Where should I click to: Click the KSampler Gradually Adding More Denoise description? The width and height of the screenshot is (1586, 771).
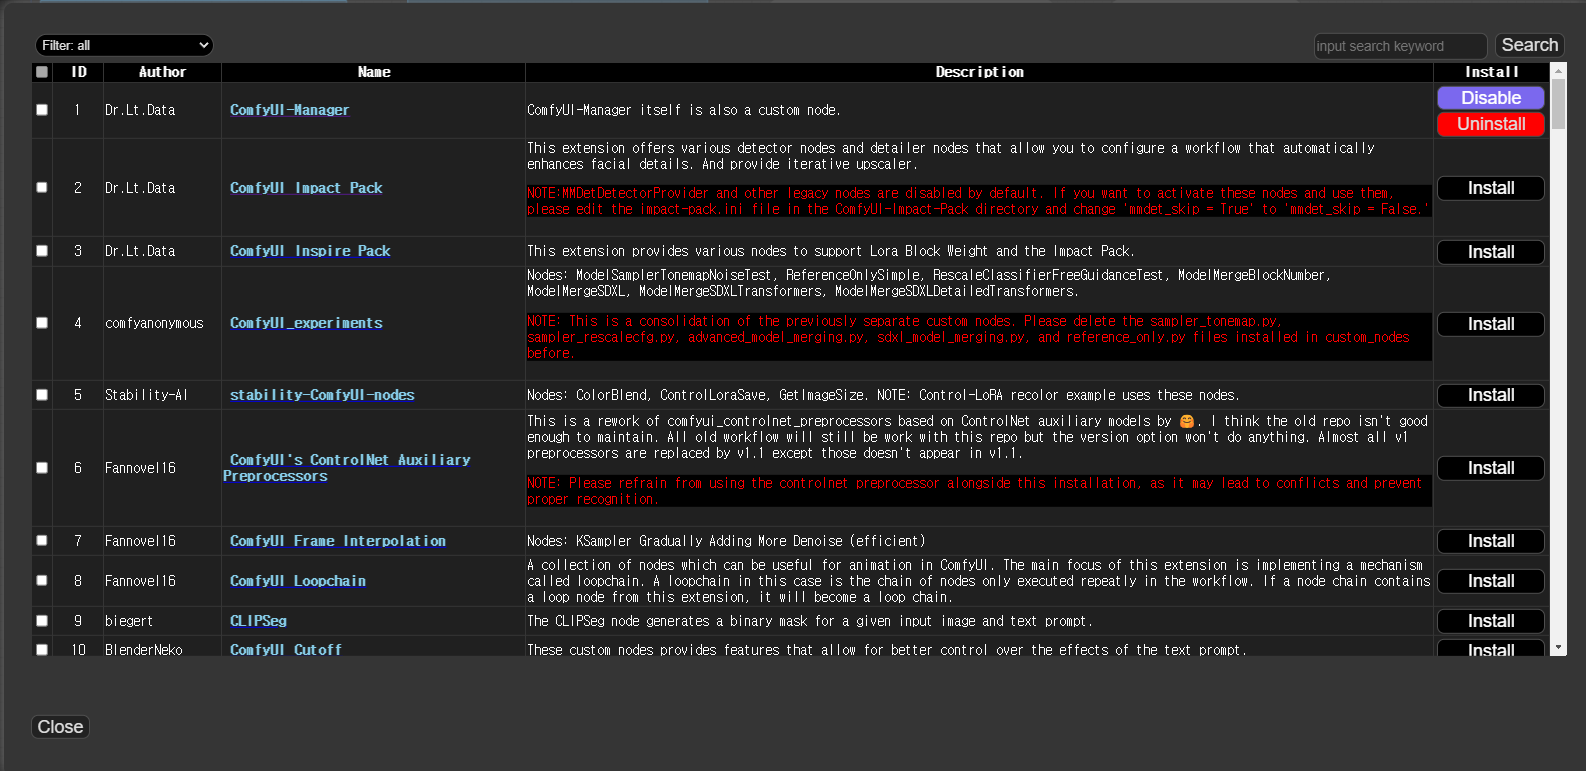(x=726, y=541)
